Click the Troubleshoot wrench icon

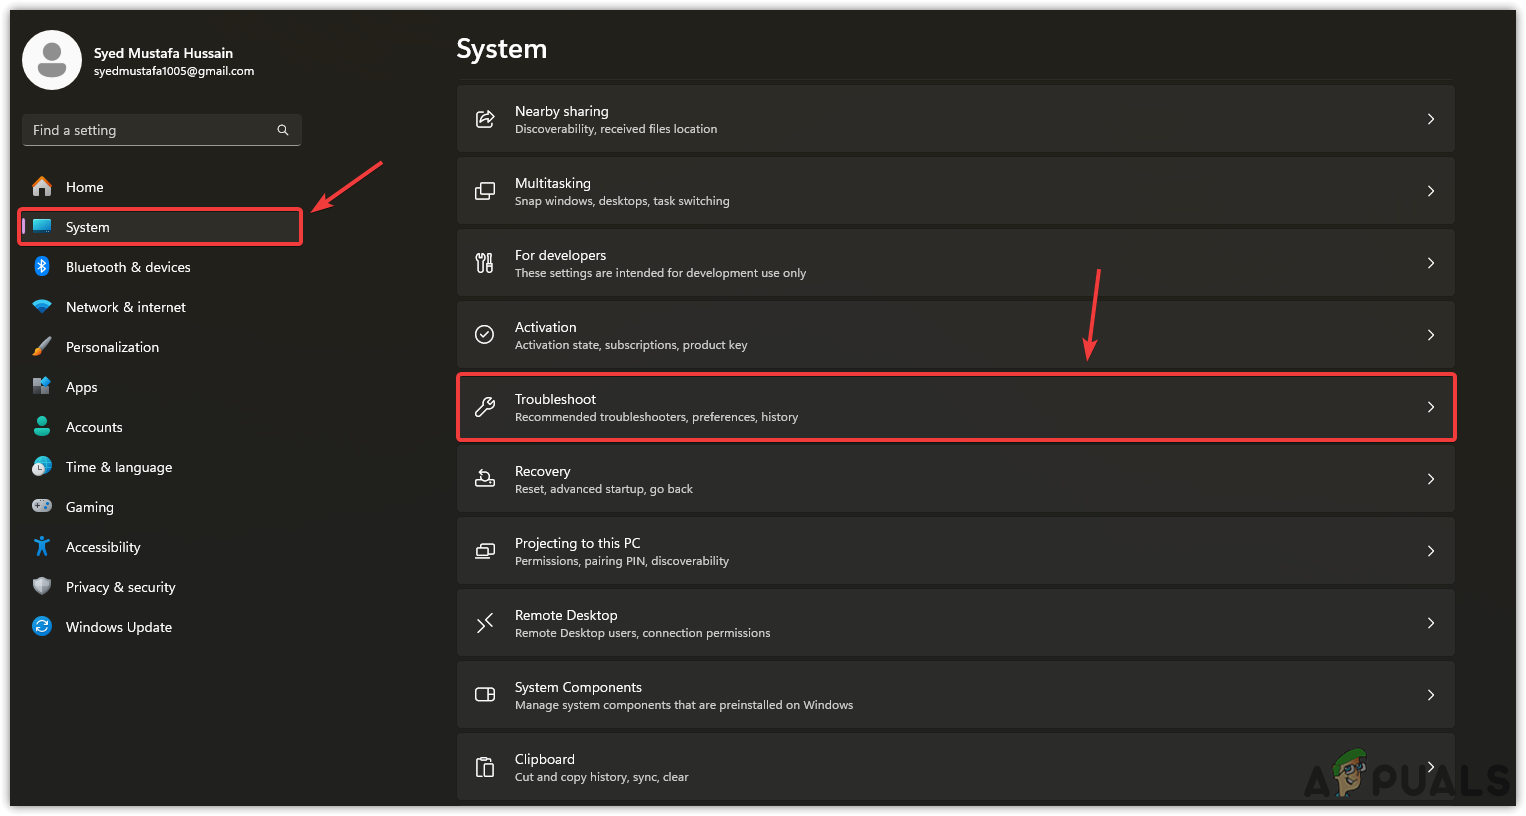pyautogui.click(x=485, y=407)
